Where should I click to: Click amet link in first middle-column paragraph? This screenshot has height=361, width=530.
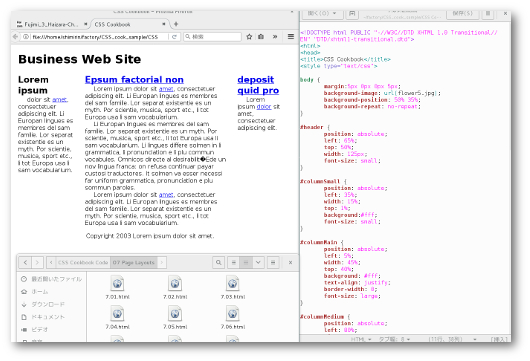coord(166,89)
